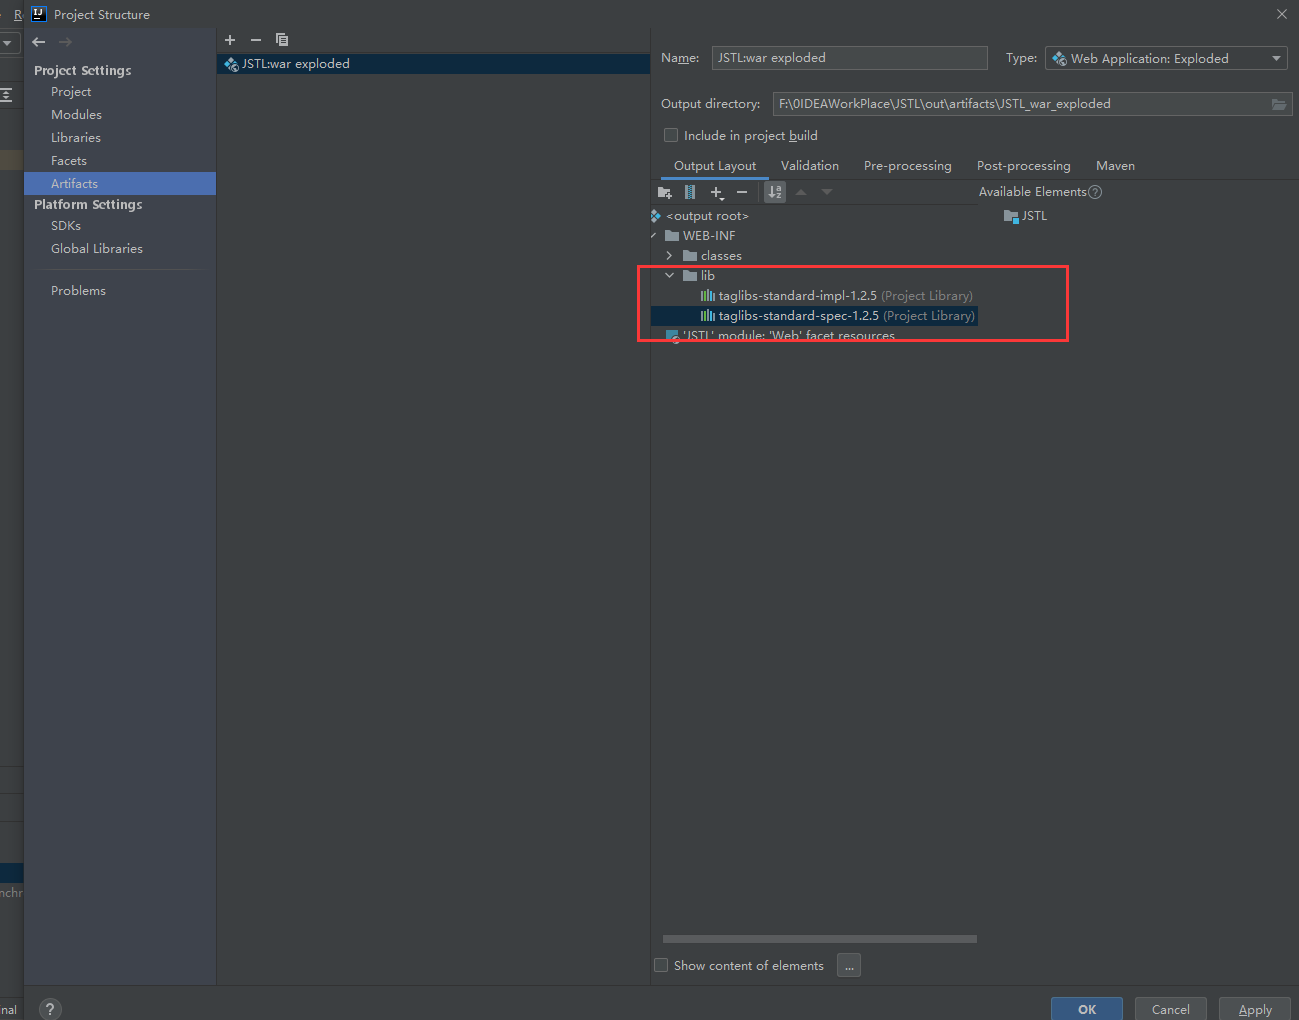Create an archive in output layout

point(690,192)
